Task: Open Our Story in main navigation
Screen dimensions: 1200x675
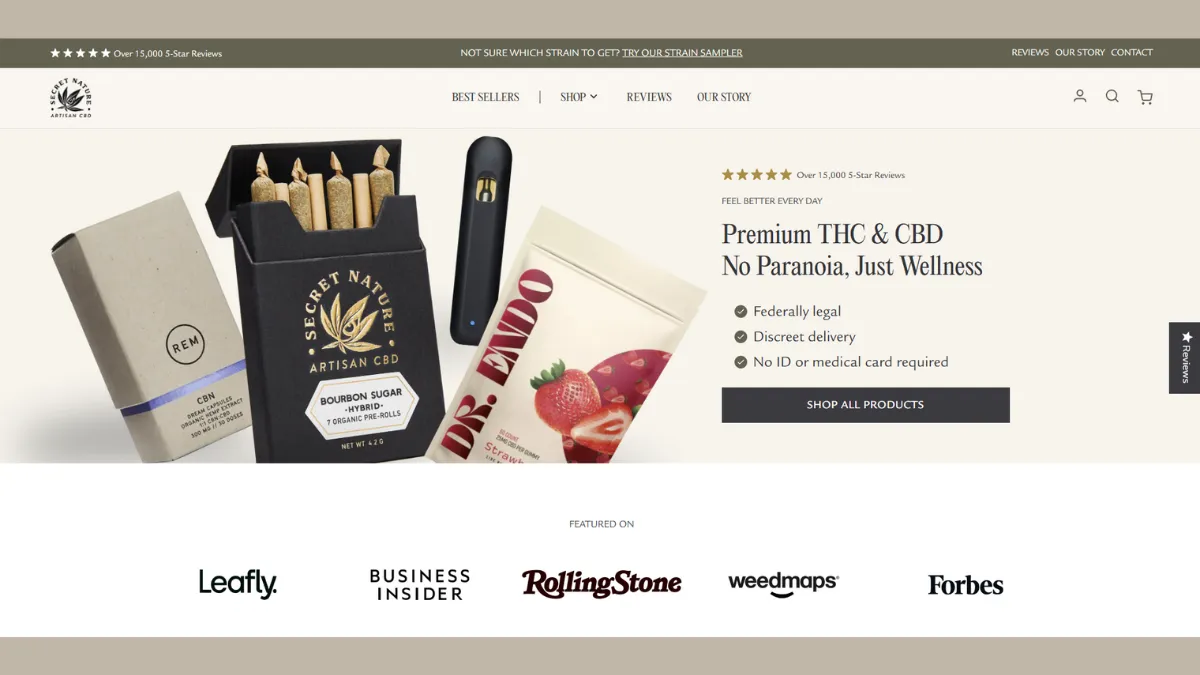Action: (x=724, y=97)
